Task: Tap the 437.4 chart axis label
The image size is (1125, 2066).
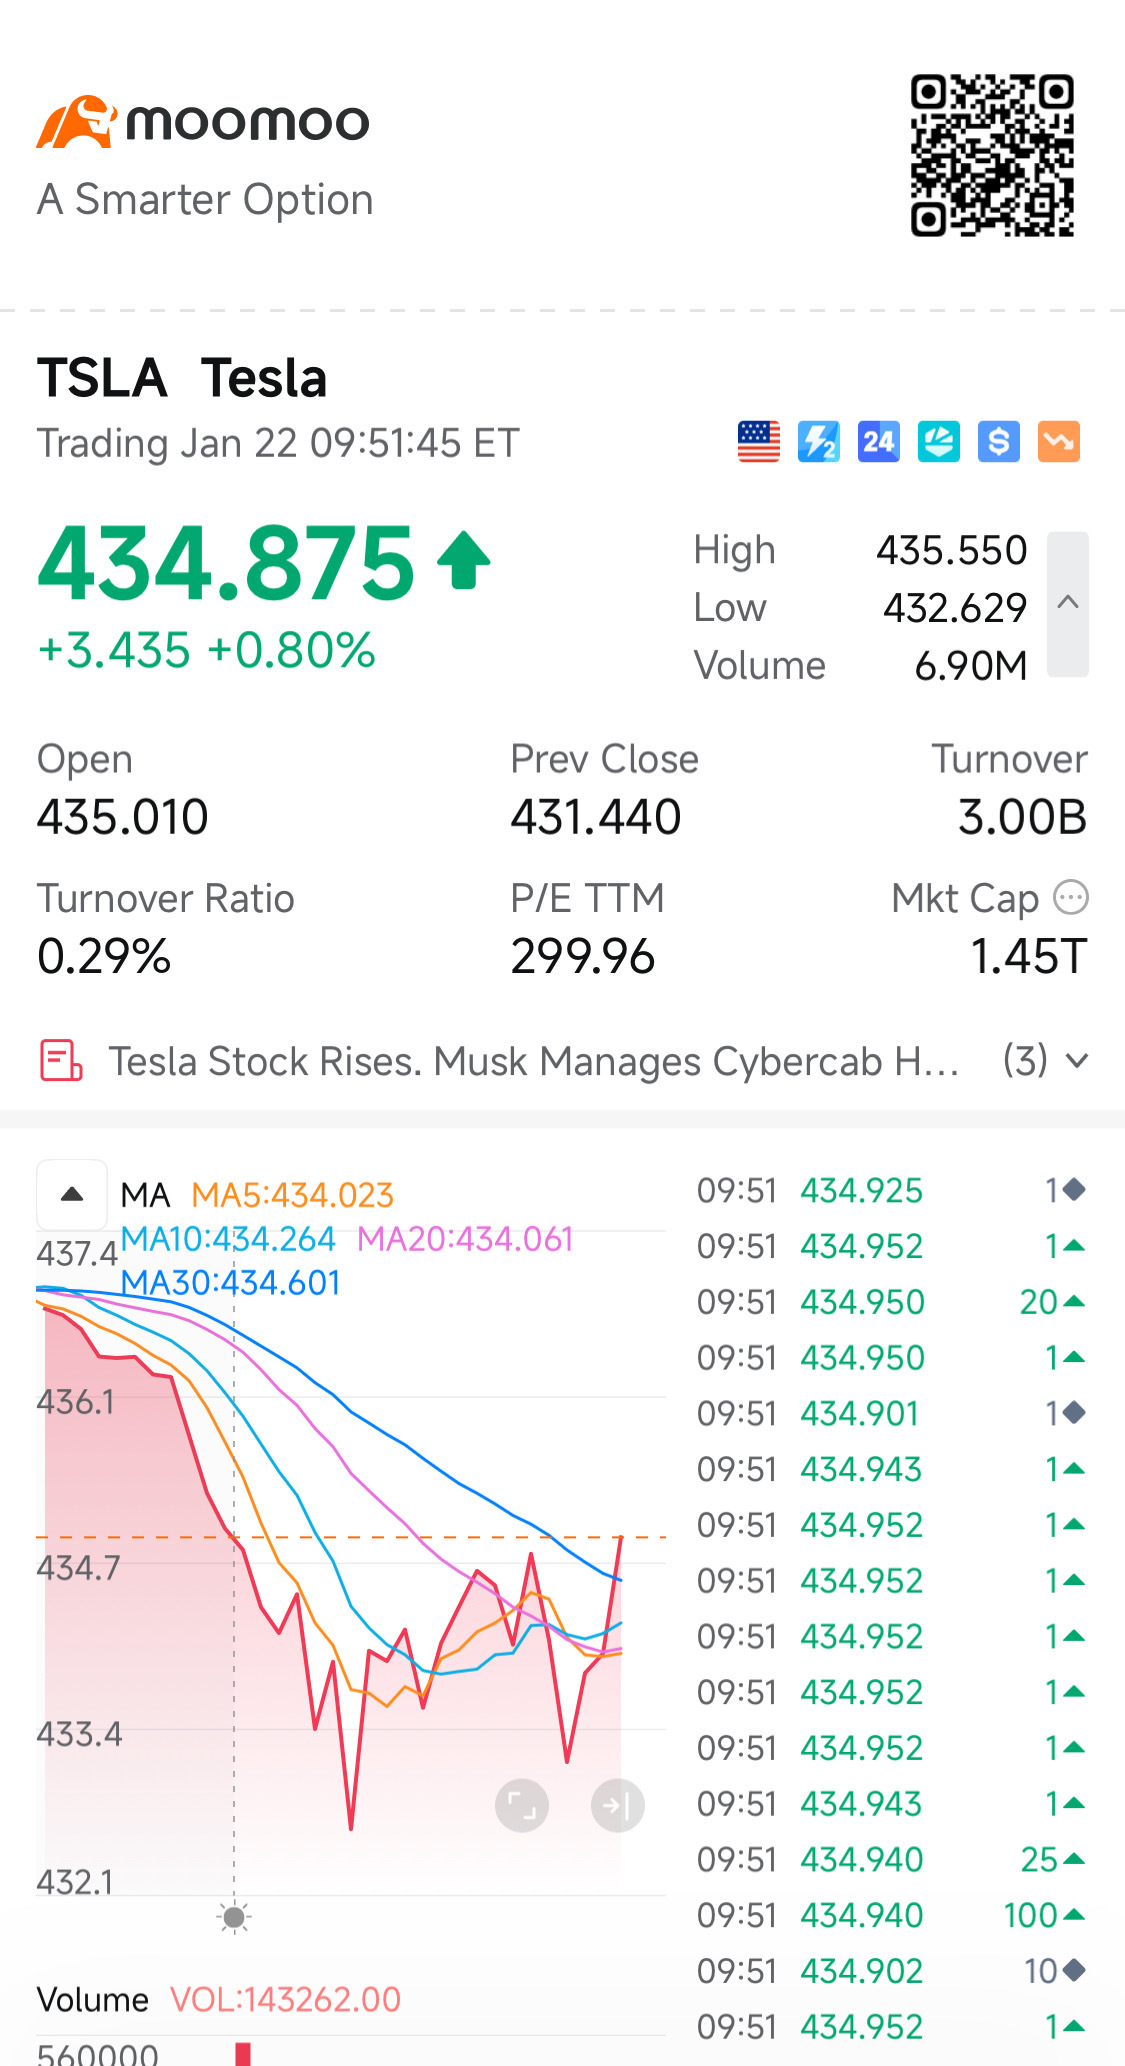Action: 77,1253
